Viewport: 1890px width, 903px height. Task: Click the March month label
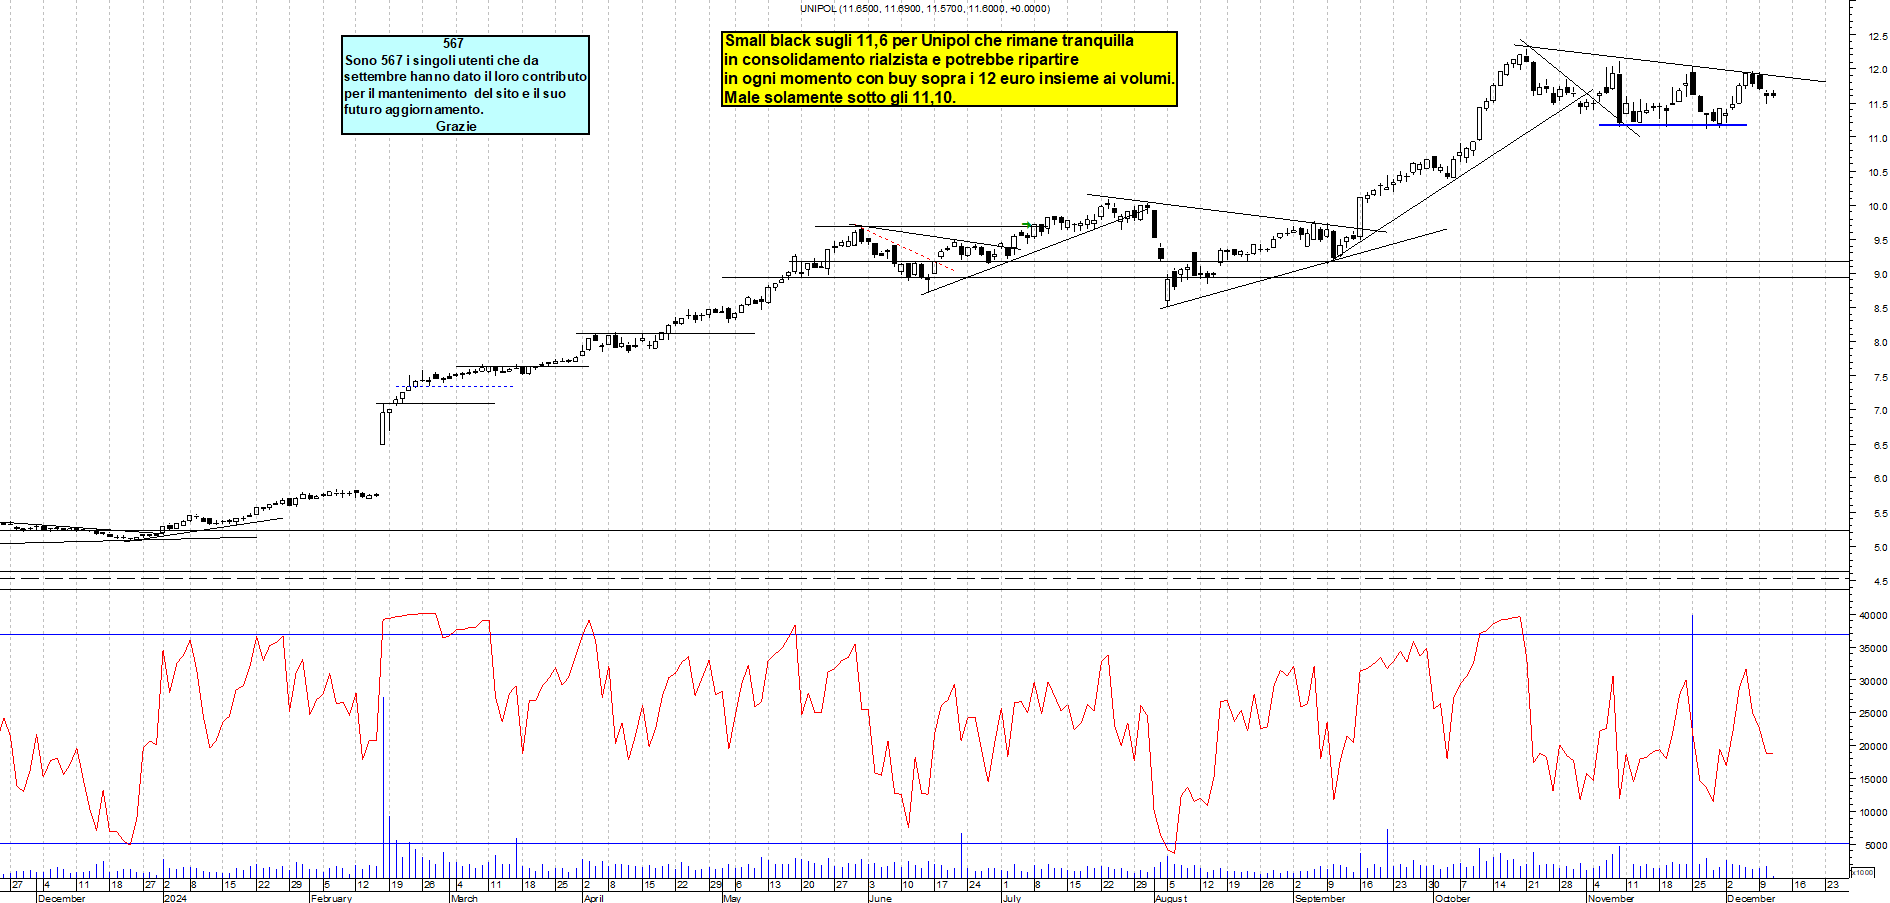[x=464, y=898]
